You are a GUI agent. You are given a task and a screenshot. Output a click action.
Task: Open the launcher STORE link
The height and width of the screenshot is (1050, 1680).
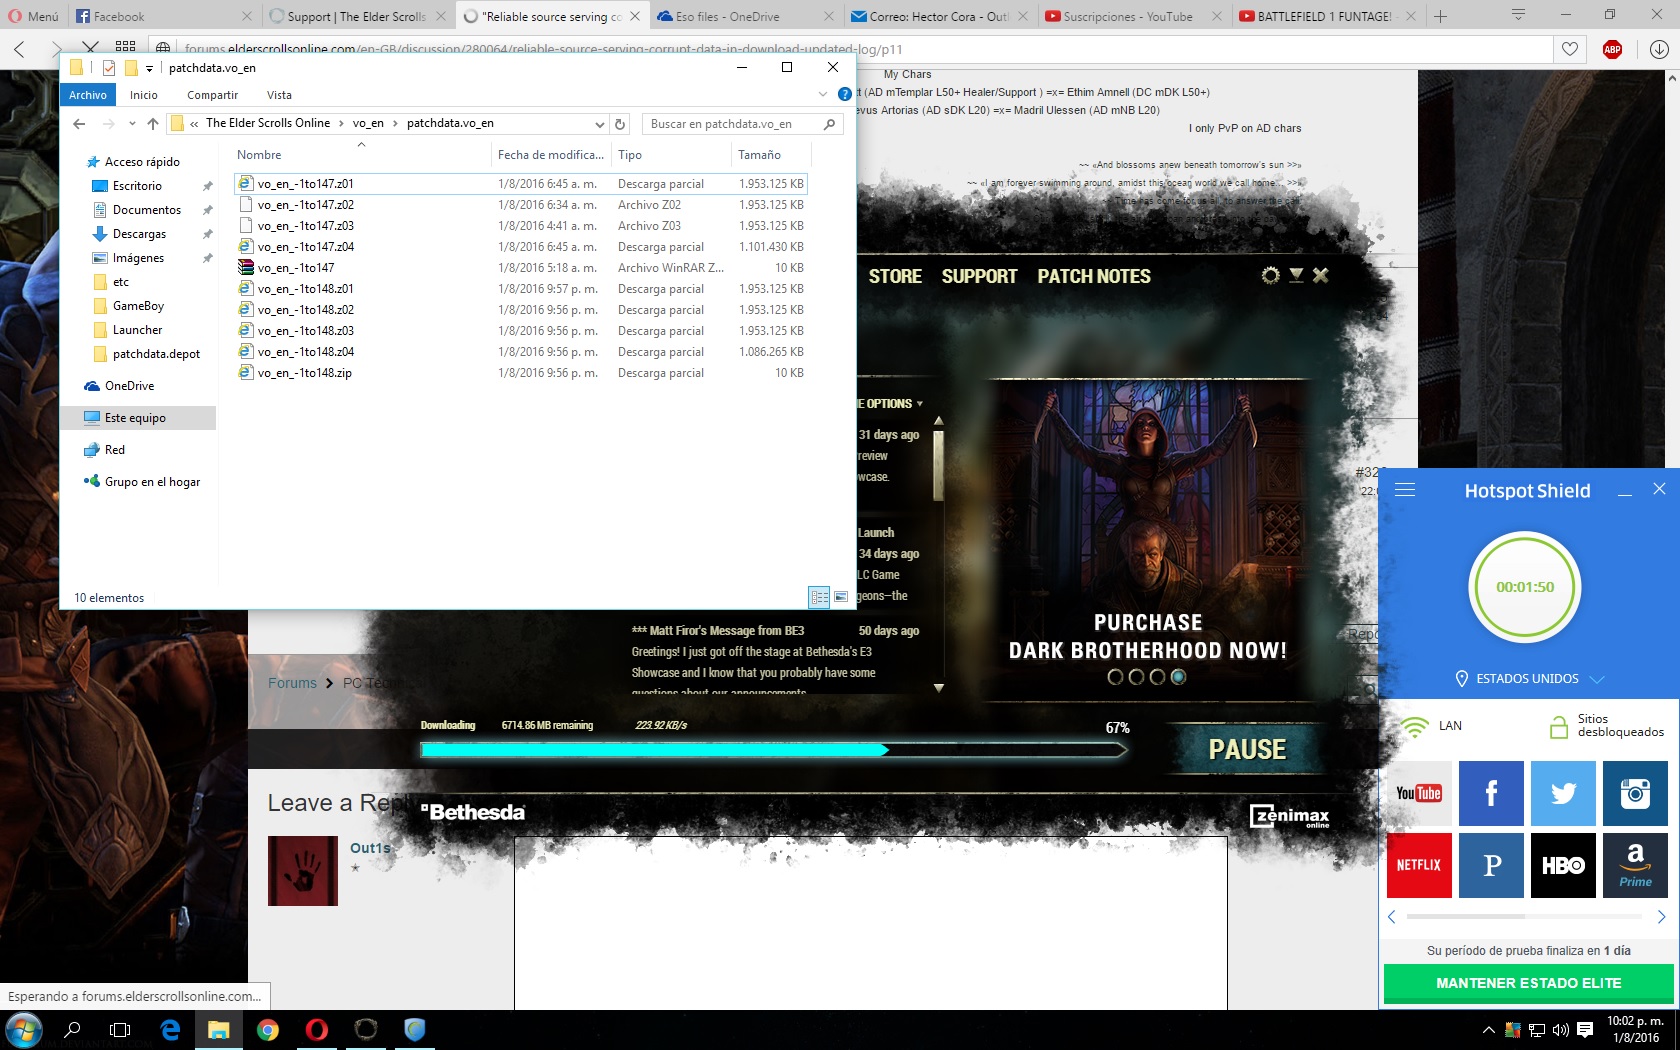(895, 276)
